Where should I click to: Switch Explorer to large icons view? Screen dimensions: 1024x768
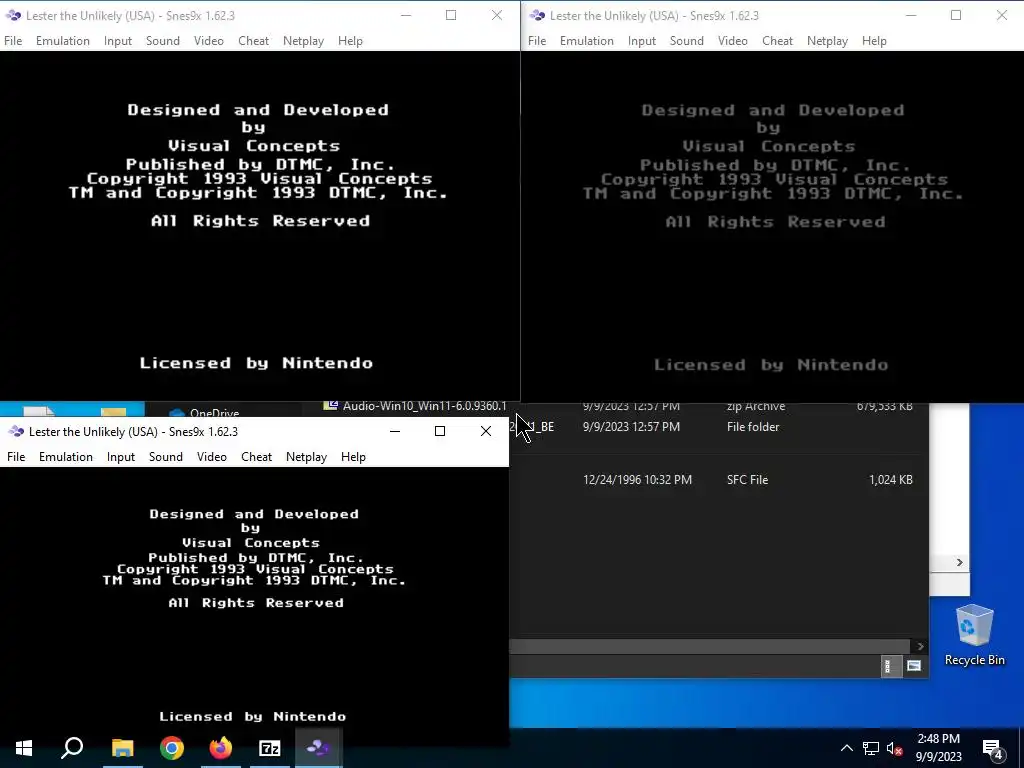coord(914,666)
